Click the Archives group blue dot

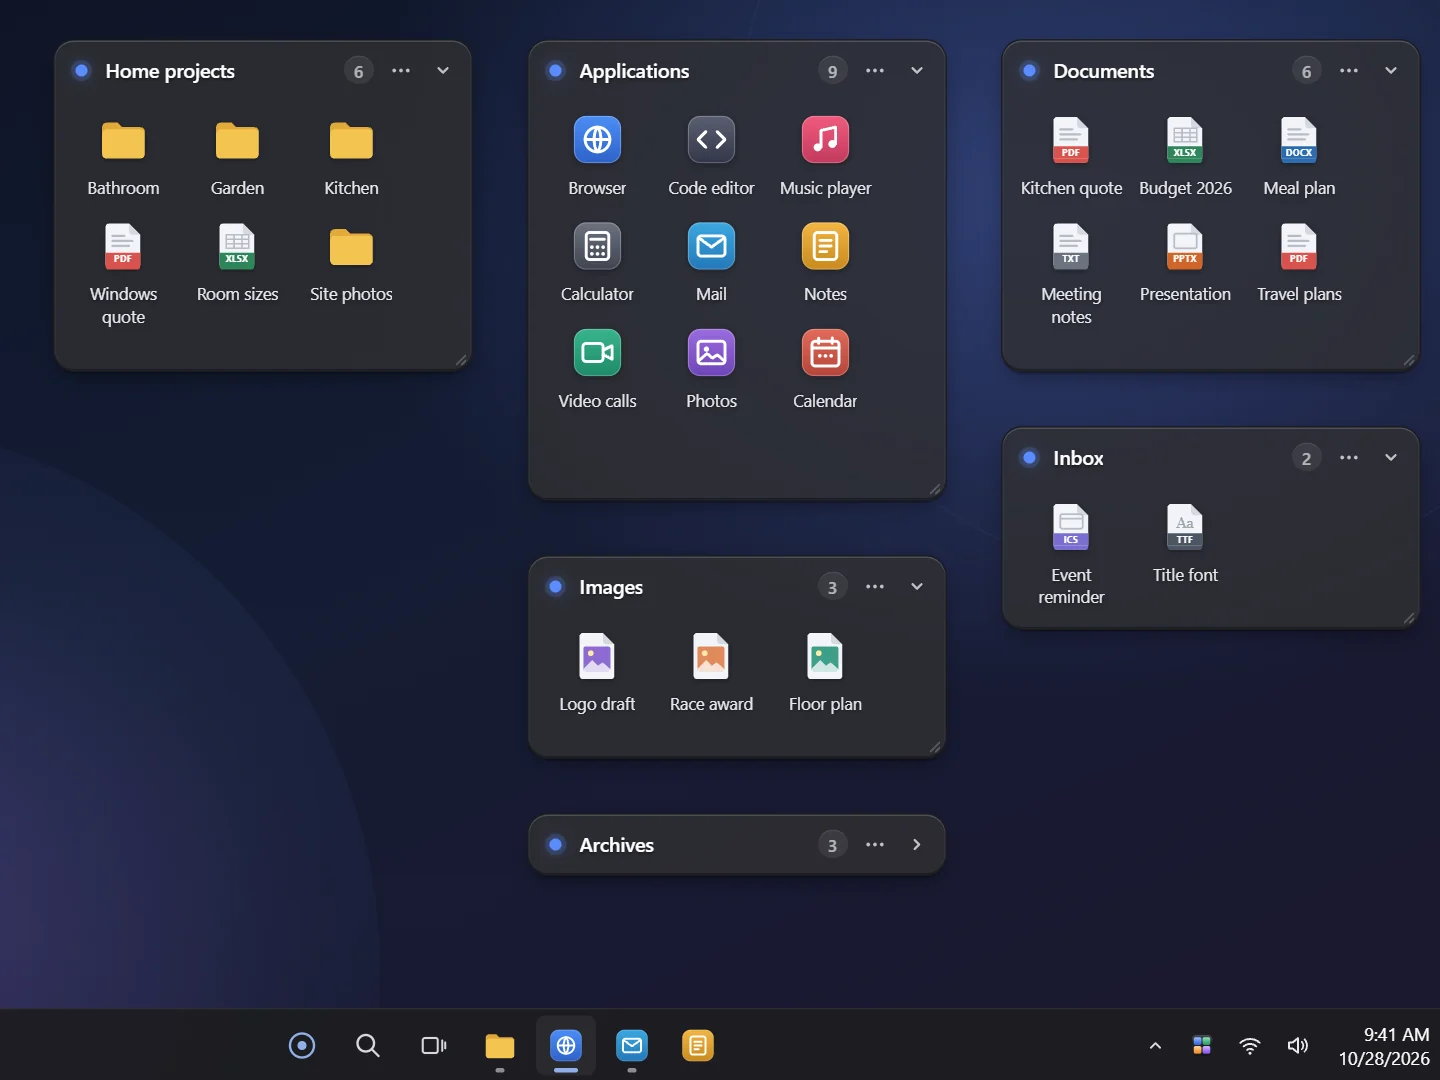pyautogui.click(x=556, y=845)
